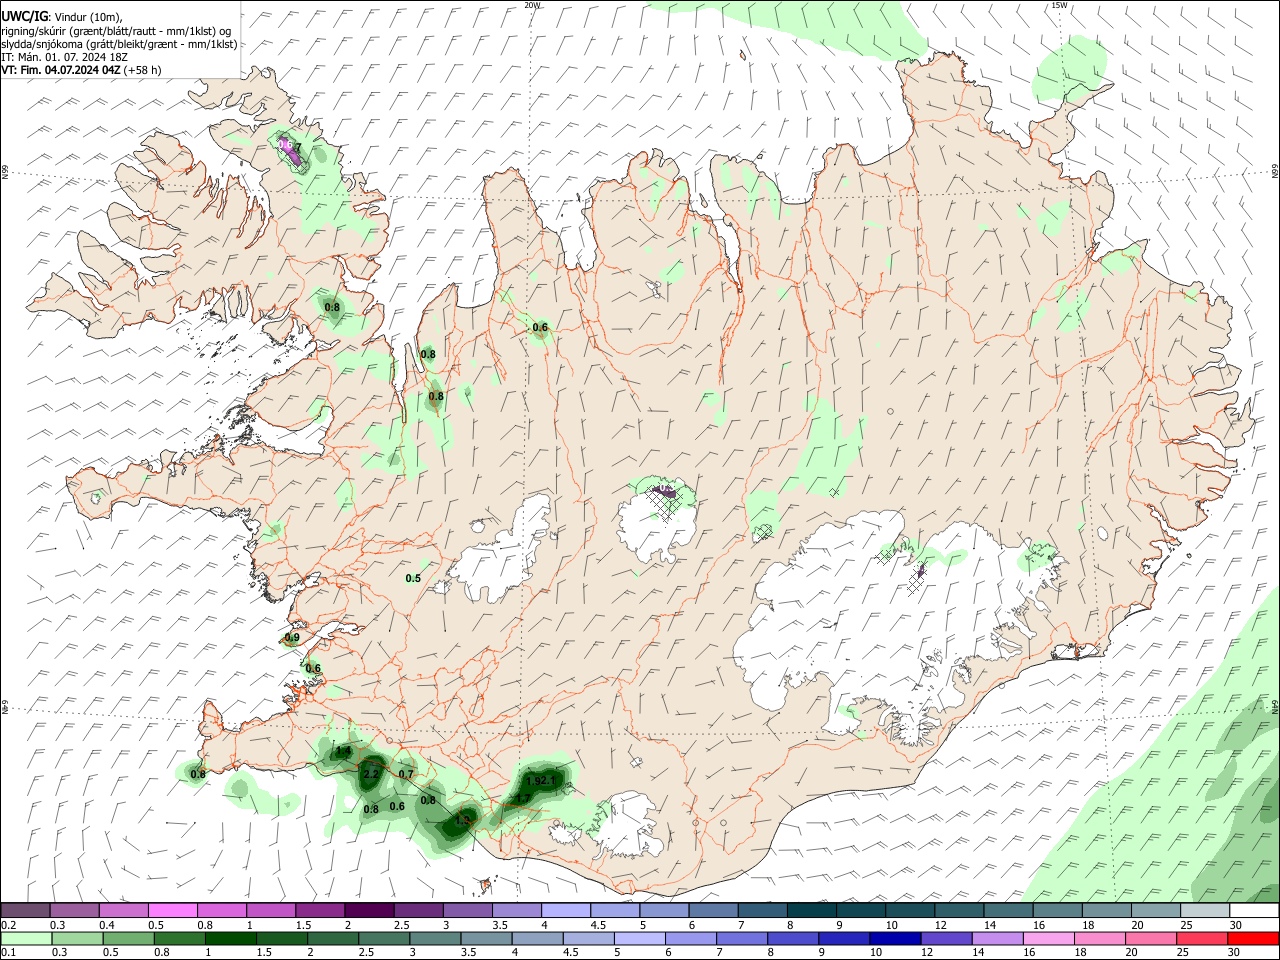Screen dimensions: 1280x960
Task: Click the upper-legend label '3.5'
Action: (x=500, y=925)
